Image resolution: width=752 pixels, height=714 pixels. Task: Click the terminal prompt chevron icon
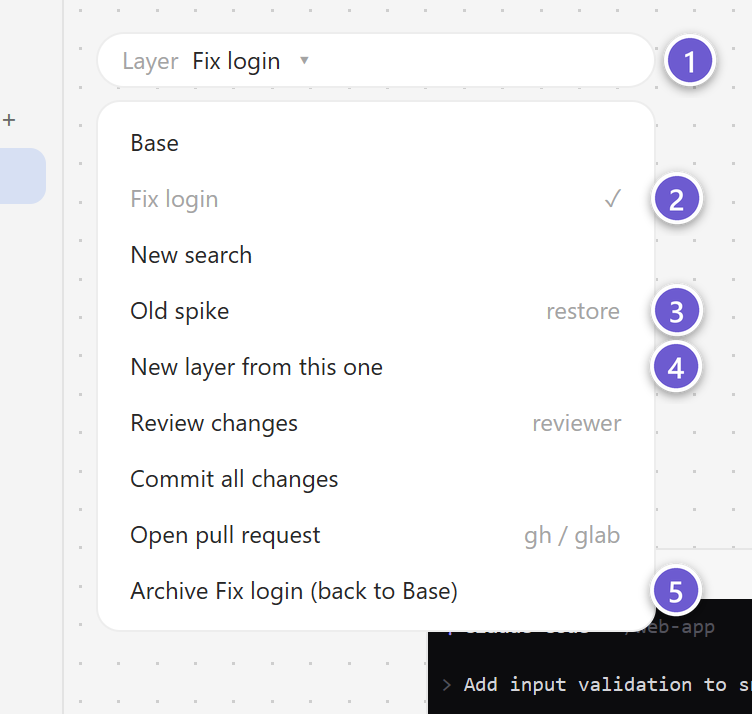click(446, 685)
